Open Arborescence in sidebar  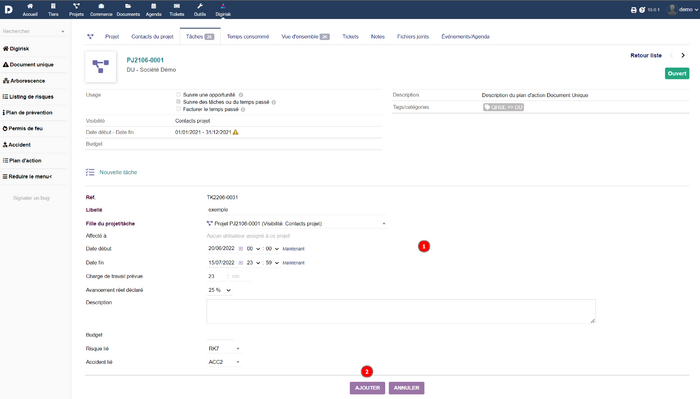tap(24, 81)
